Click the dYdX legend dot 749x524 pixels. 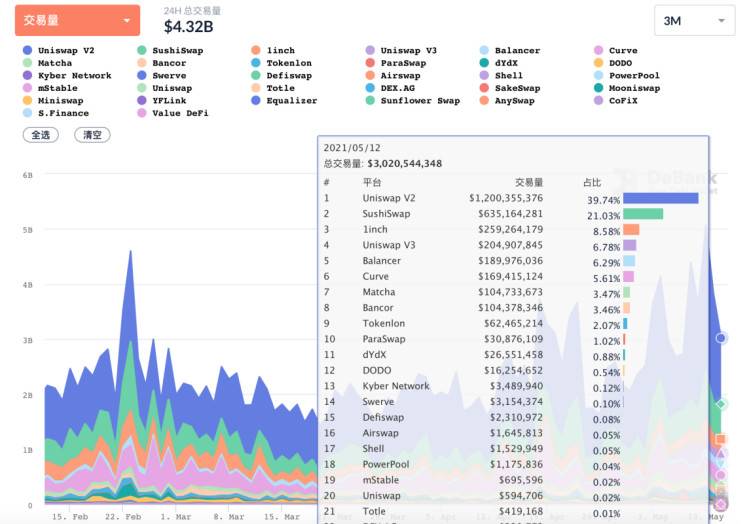[484, 63]
